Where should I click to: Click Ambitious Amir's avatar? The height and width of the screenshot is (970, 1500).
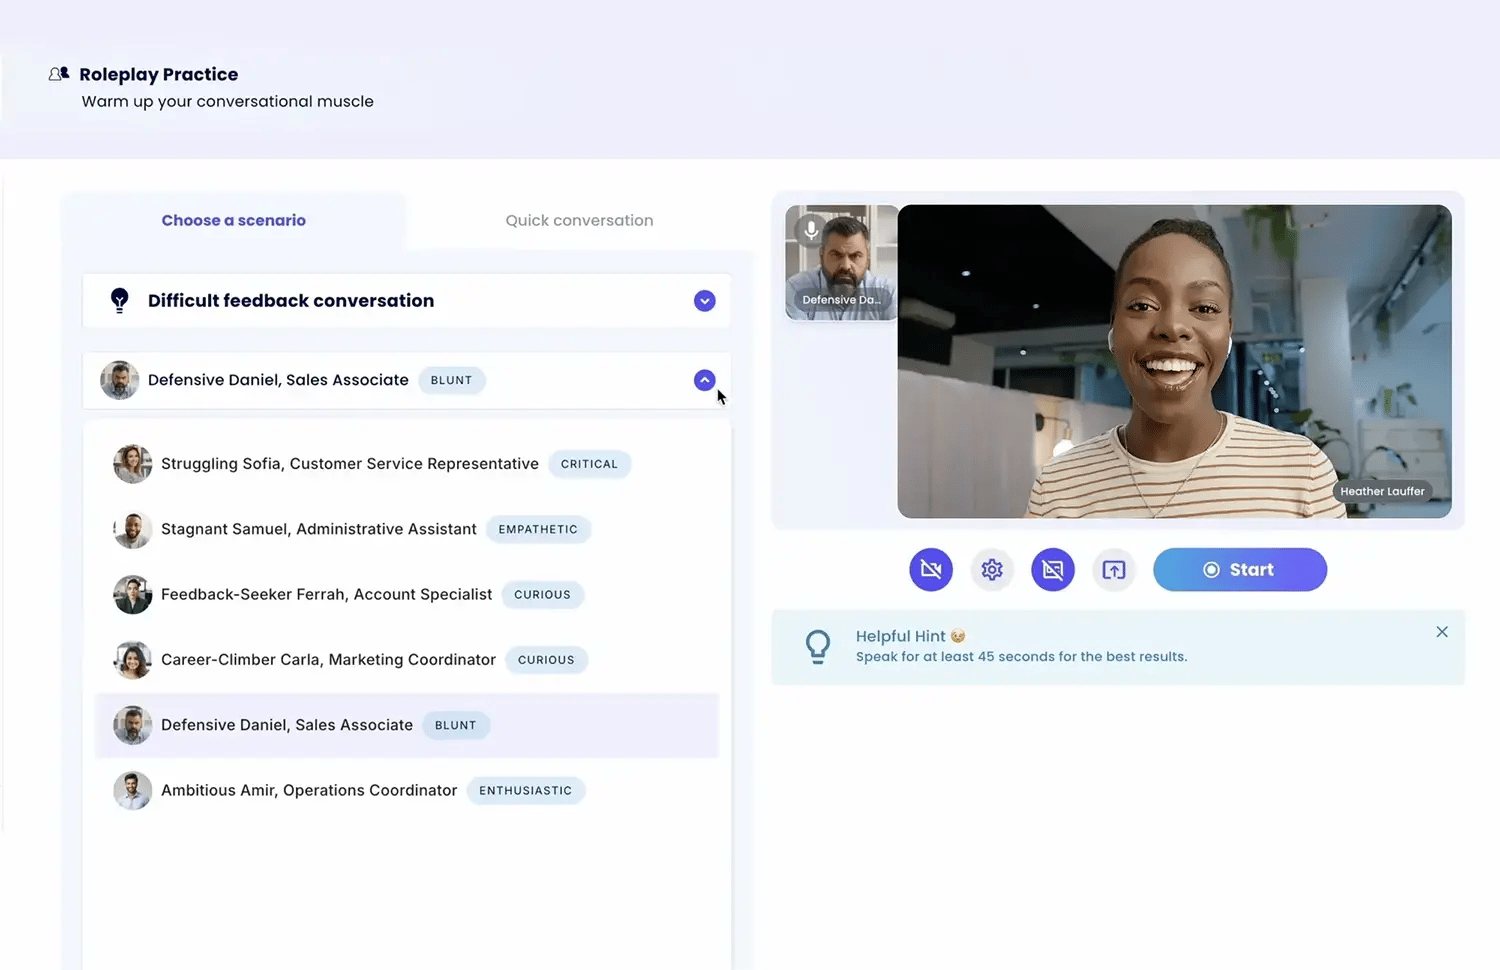click(x=132, y=790)
